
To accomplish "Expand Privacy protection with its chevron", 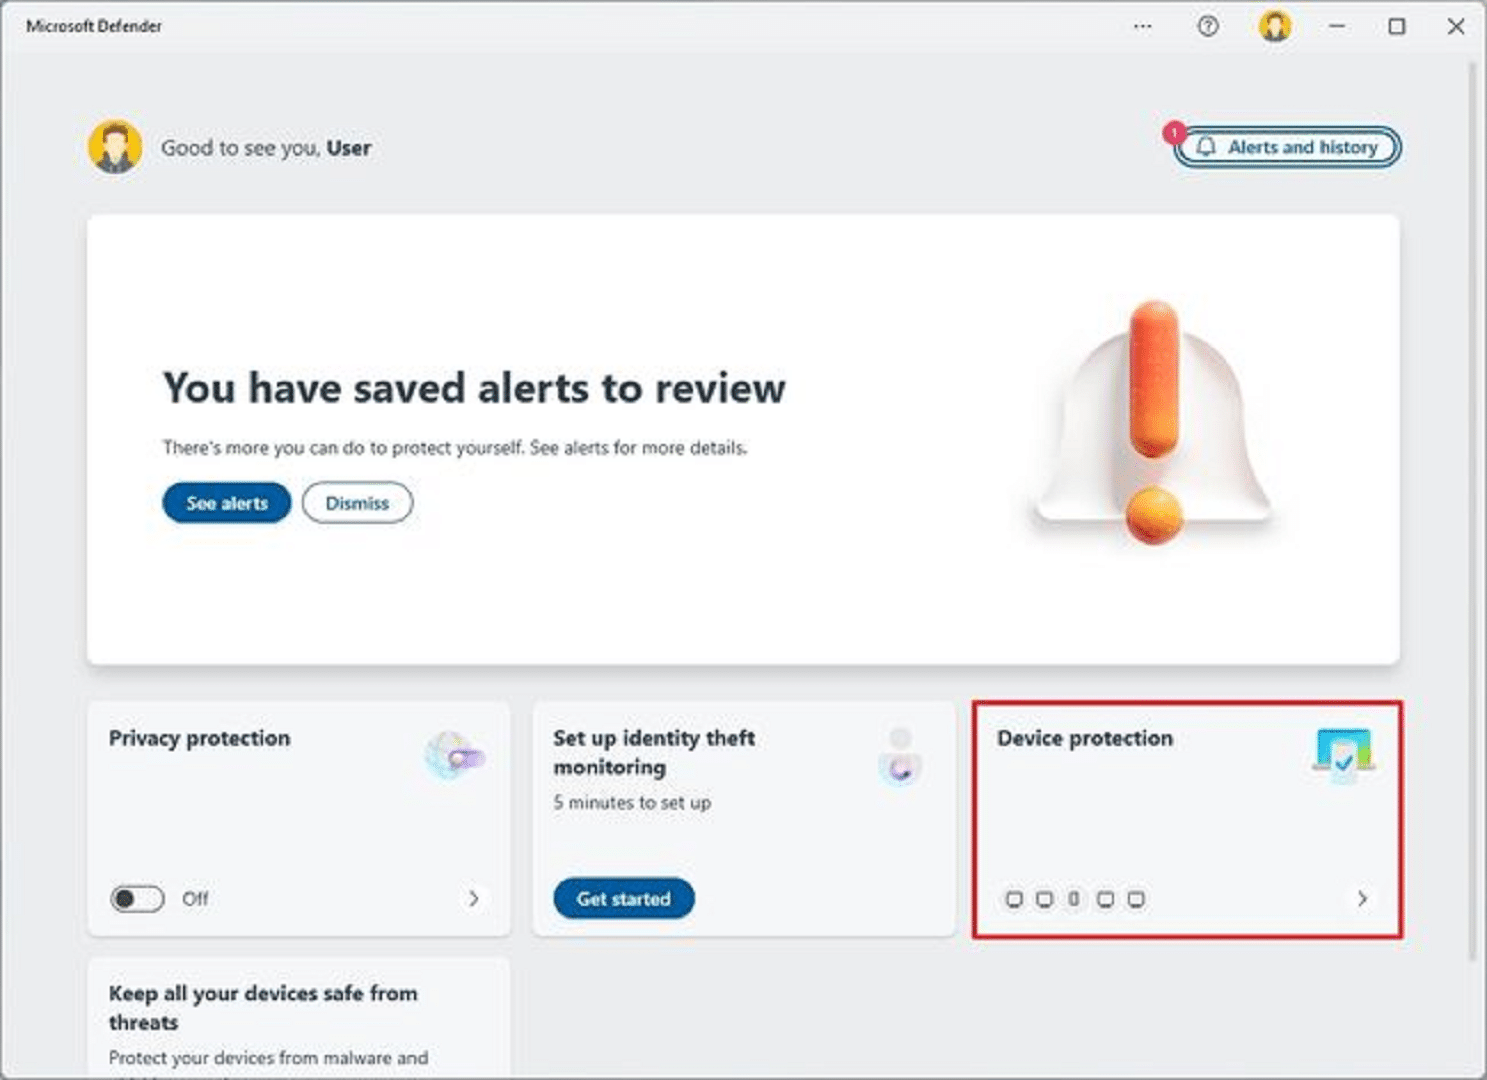I will (x=474, y=899).
